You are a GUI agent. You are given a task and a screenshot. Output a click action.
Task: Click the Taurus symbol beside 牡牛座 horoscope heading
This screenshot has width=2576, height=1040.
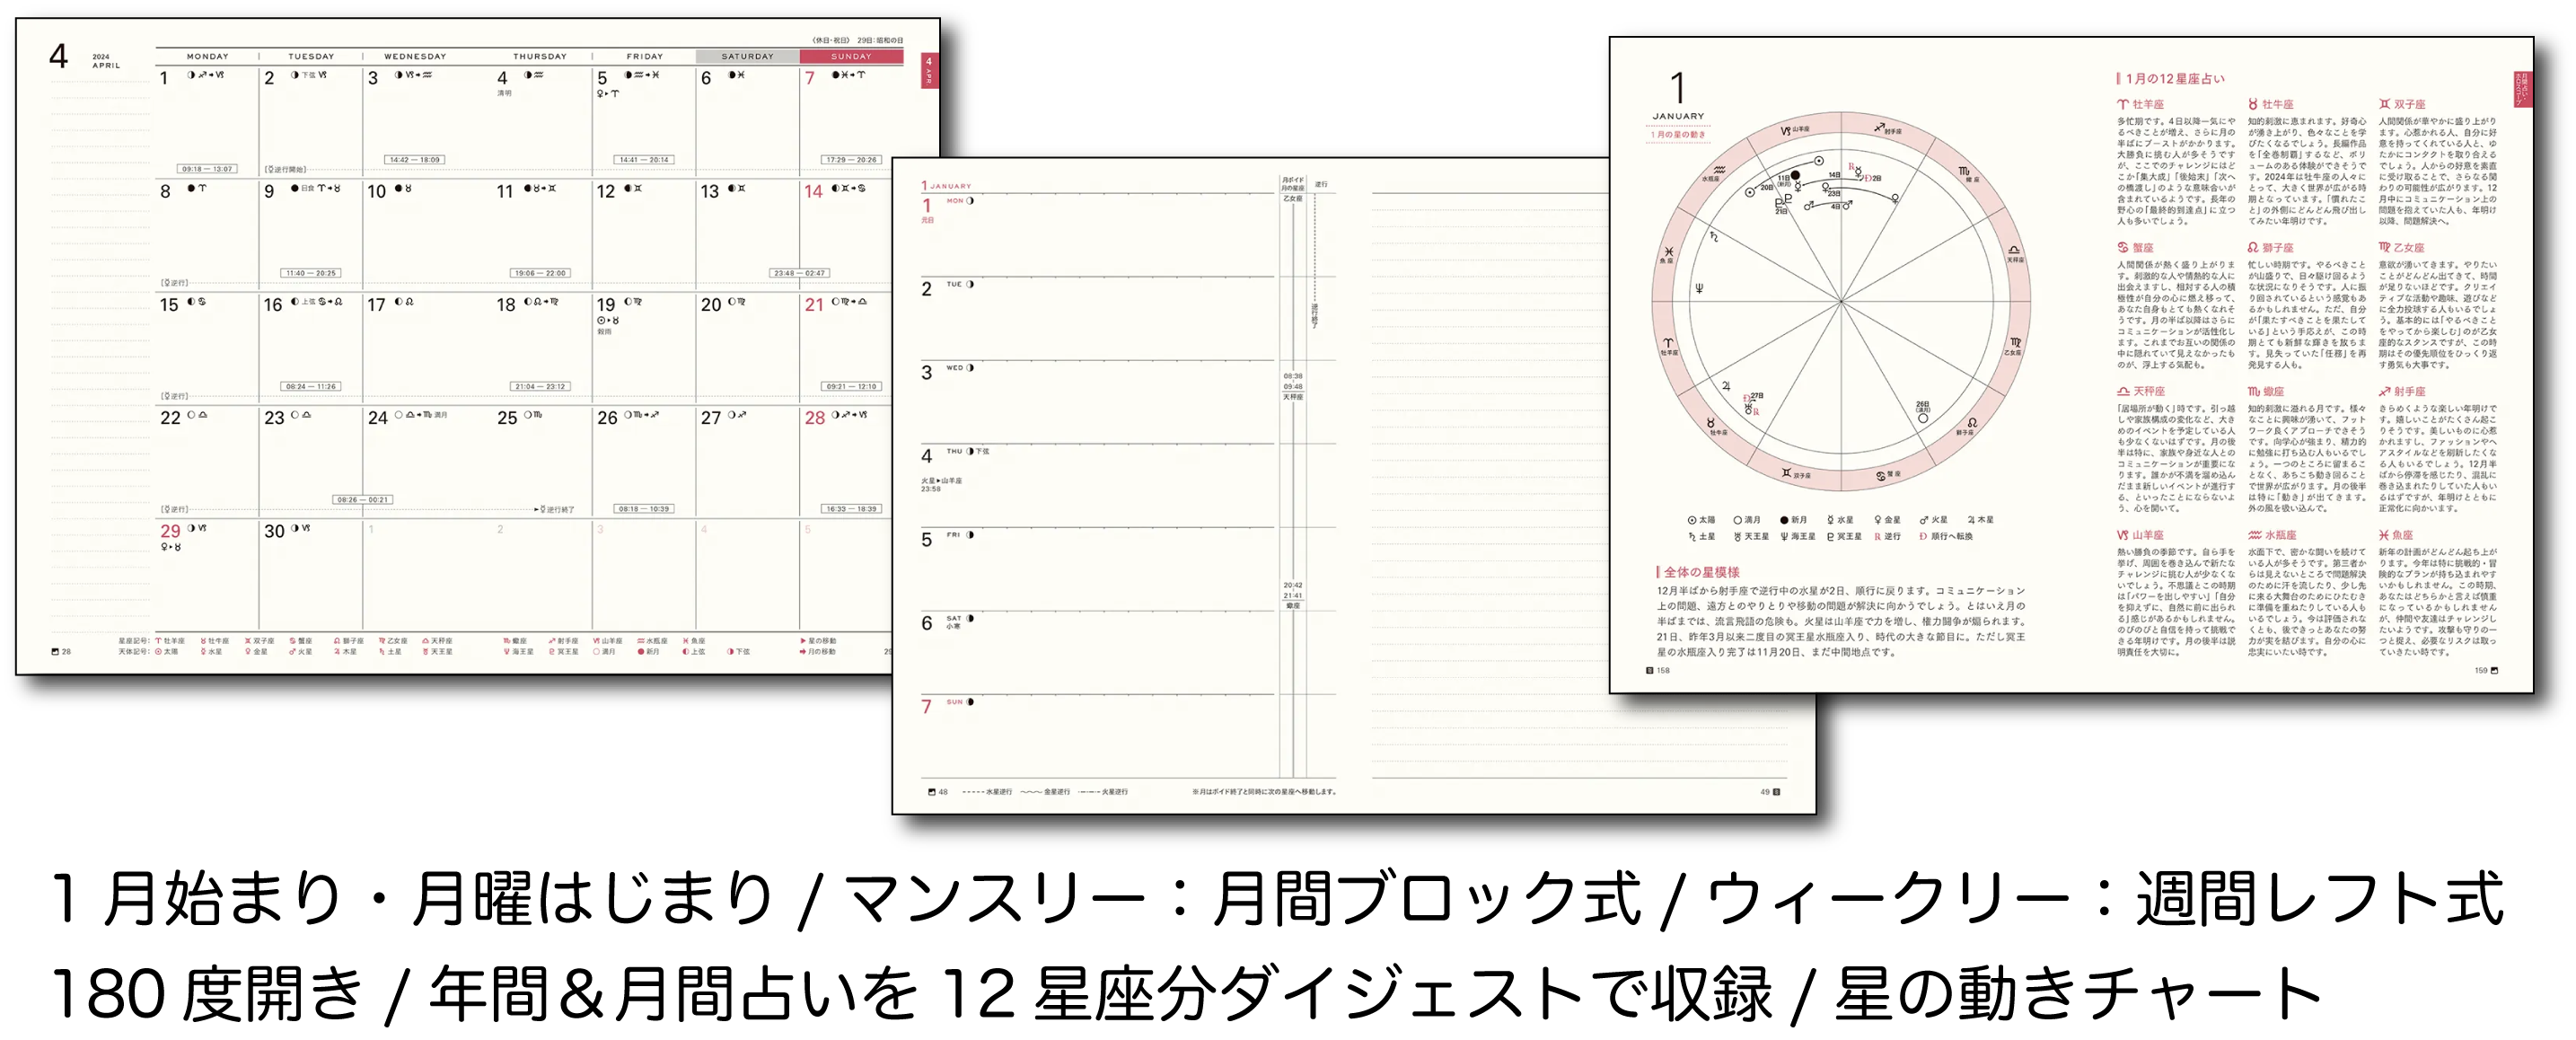pos(2253,104)
